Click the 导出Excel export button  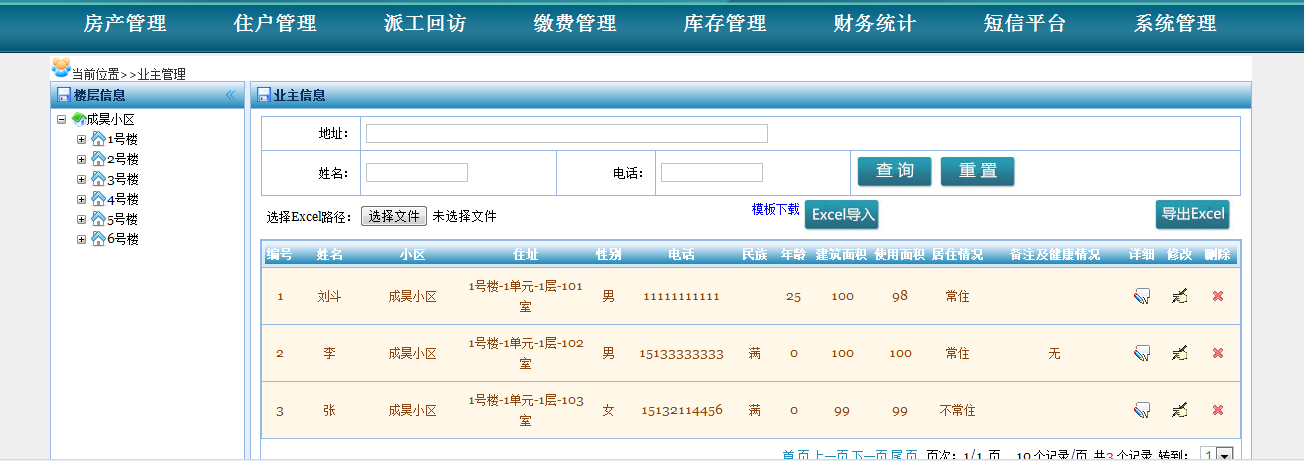click(1192, 214)
